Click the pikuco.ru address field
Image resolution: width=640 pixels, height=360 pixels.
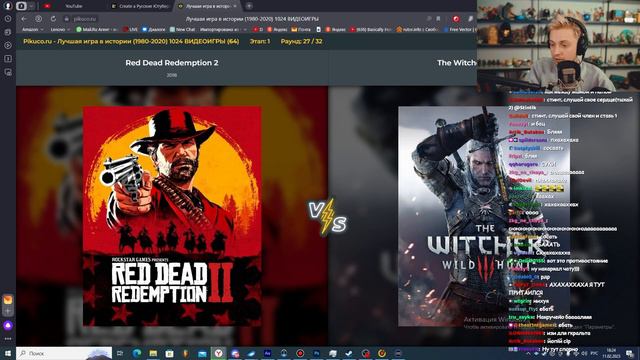point(85,19)
